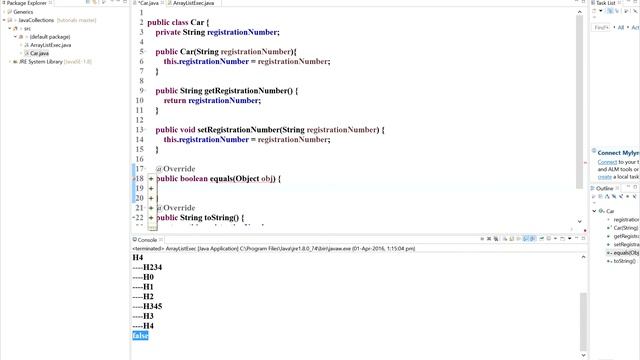This screenshot has height=360, width=640.
Task: Select setRegistrationNumber method in Outline
Action: coord(626,244)
